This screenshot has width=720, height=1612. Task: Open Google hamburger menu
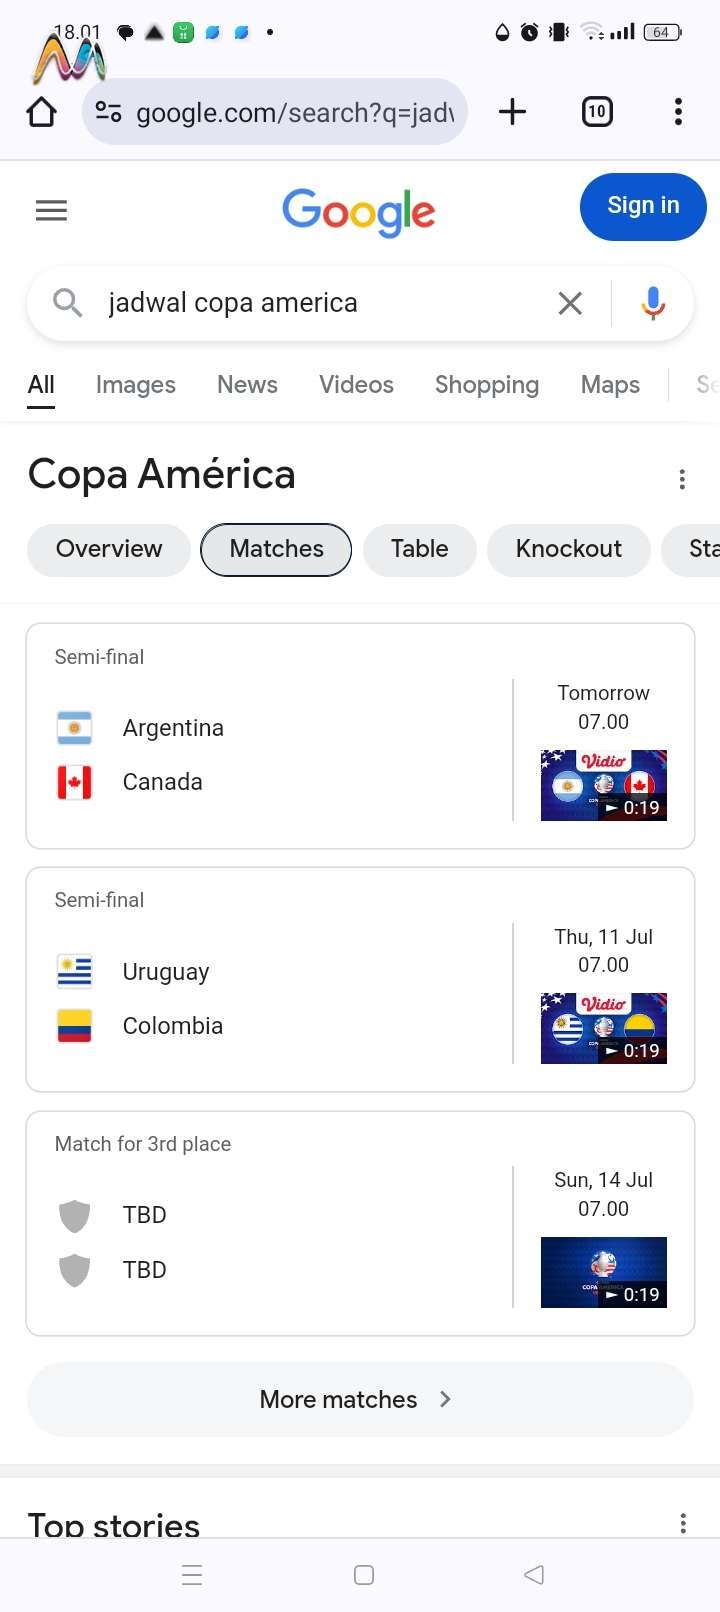[51, 210]
